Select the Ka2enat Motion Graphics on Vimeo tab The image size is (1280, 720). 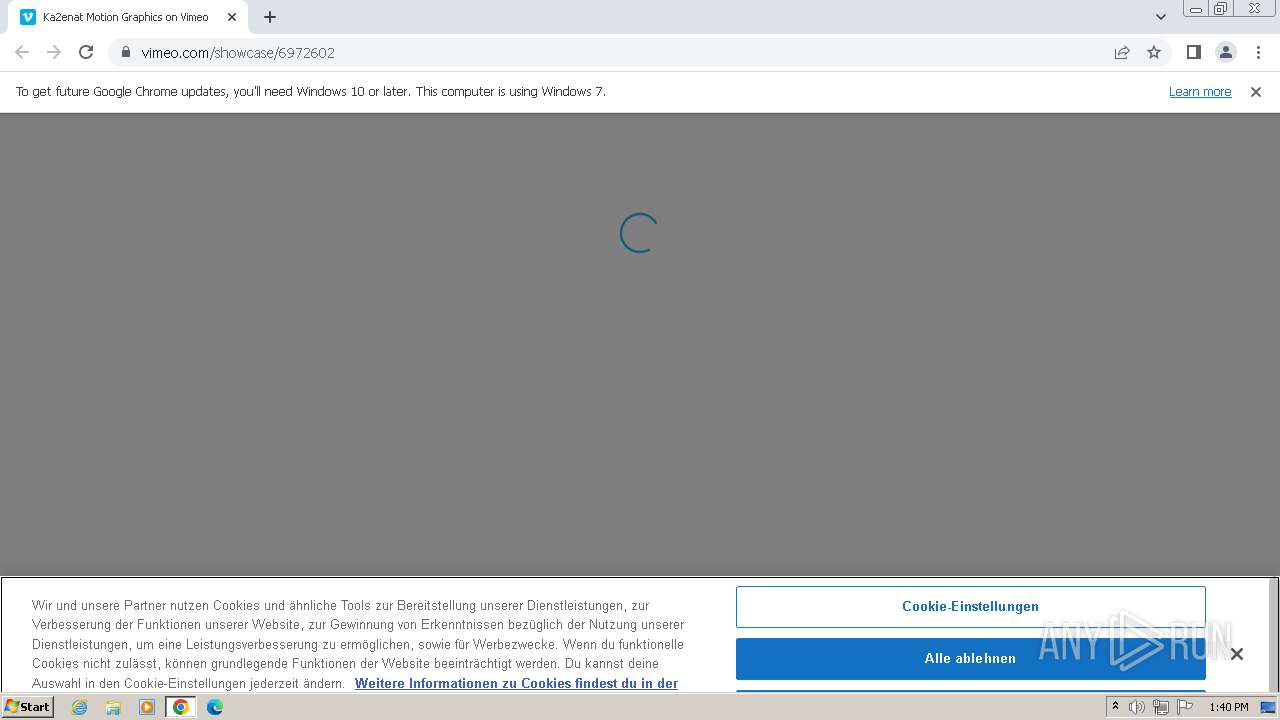(128, 17)
